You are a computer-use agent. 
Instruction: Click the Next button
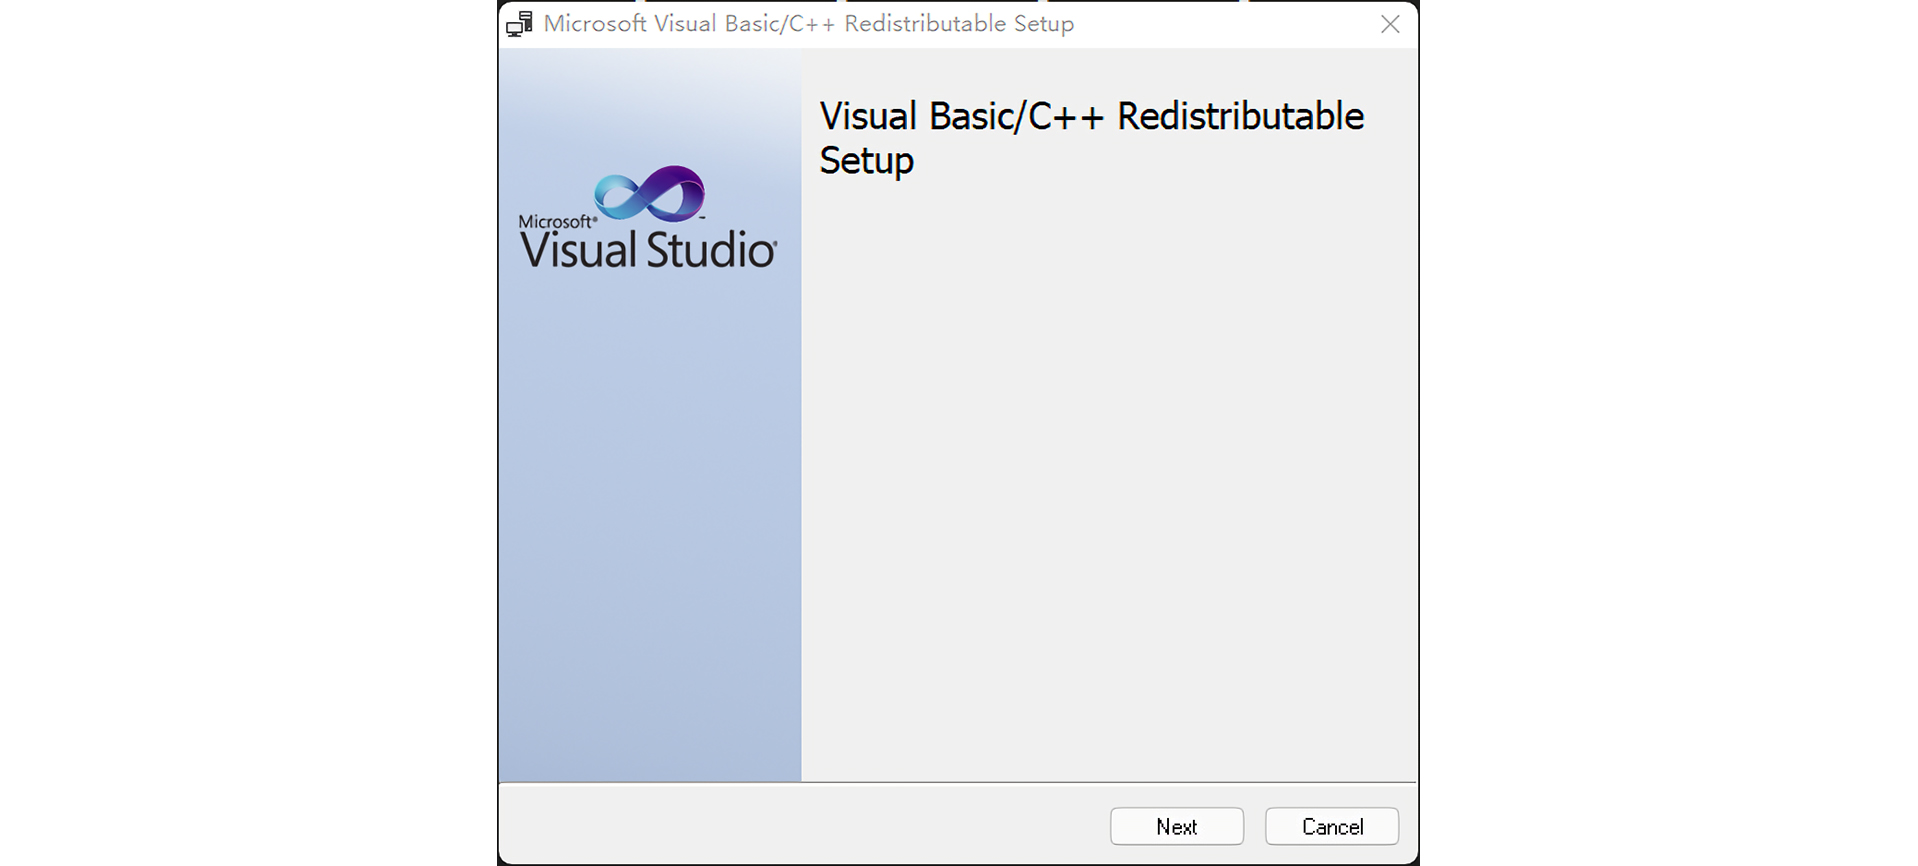coord(1176,826)
